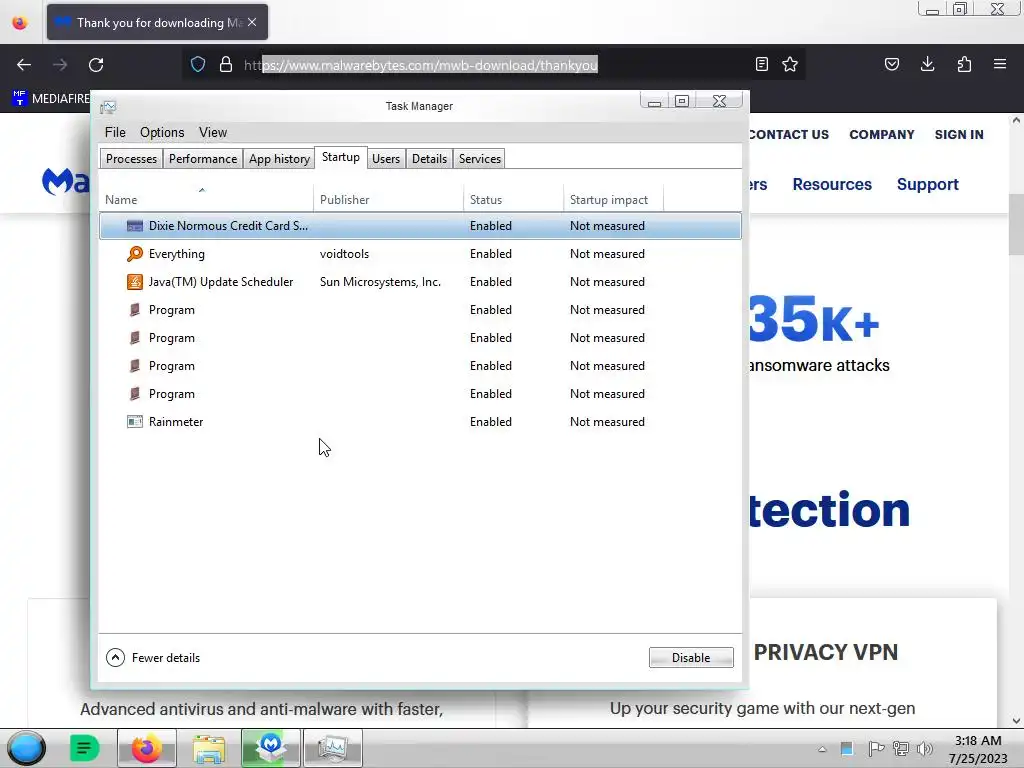
Task: Open File Explorer from the taskbar
Action: click(208, 748)
